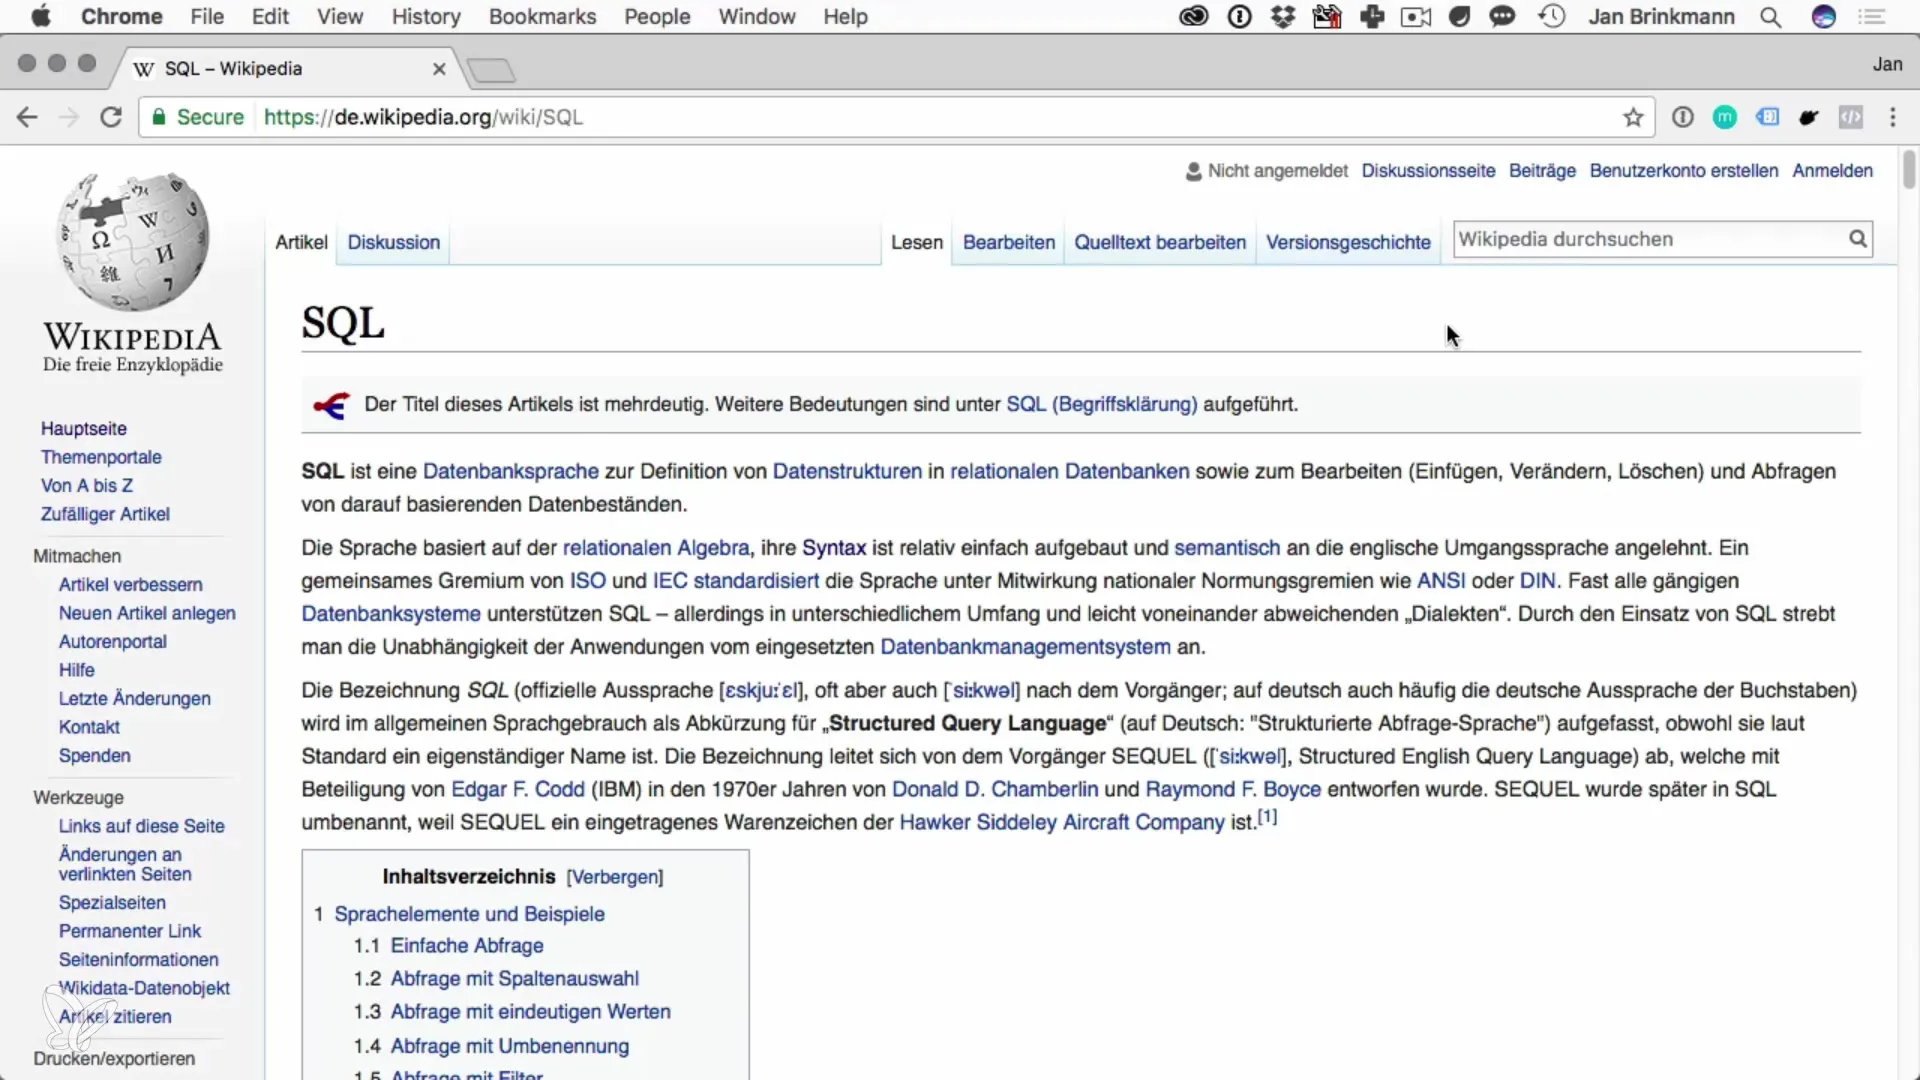The height and width of the screenshot is (1080, 1920).
Task: Open the Window menu
Action: (x=757, y=16)
